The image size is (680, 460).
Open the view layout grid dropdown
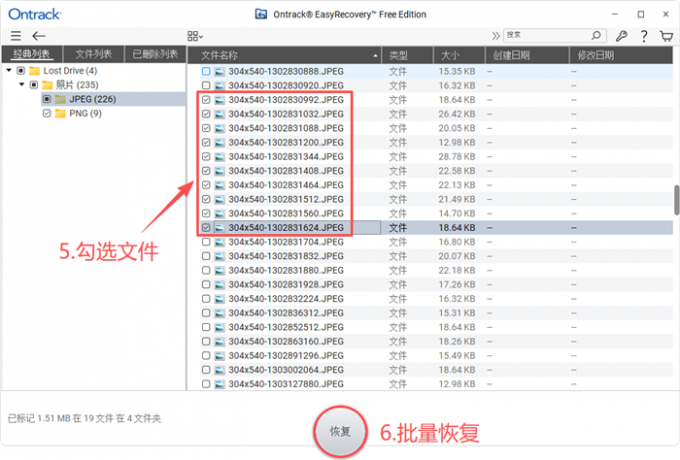tap(195, 36)
